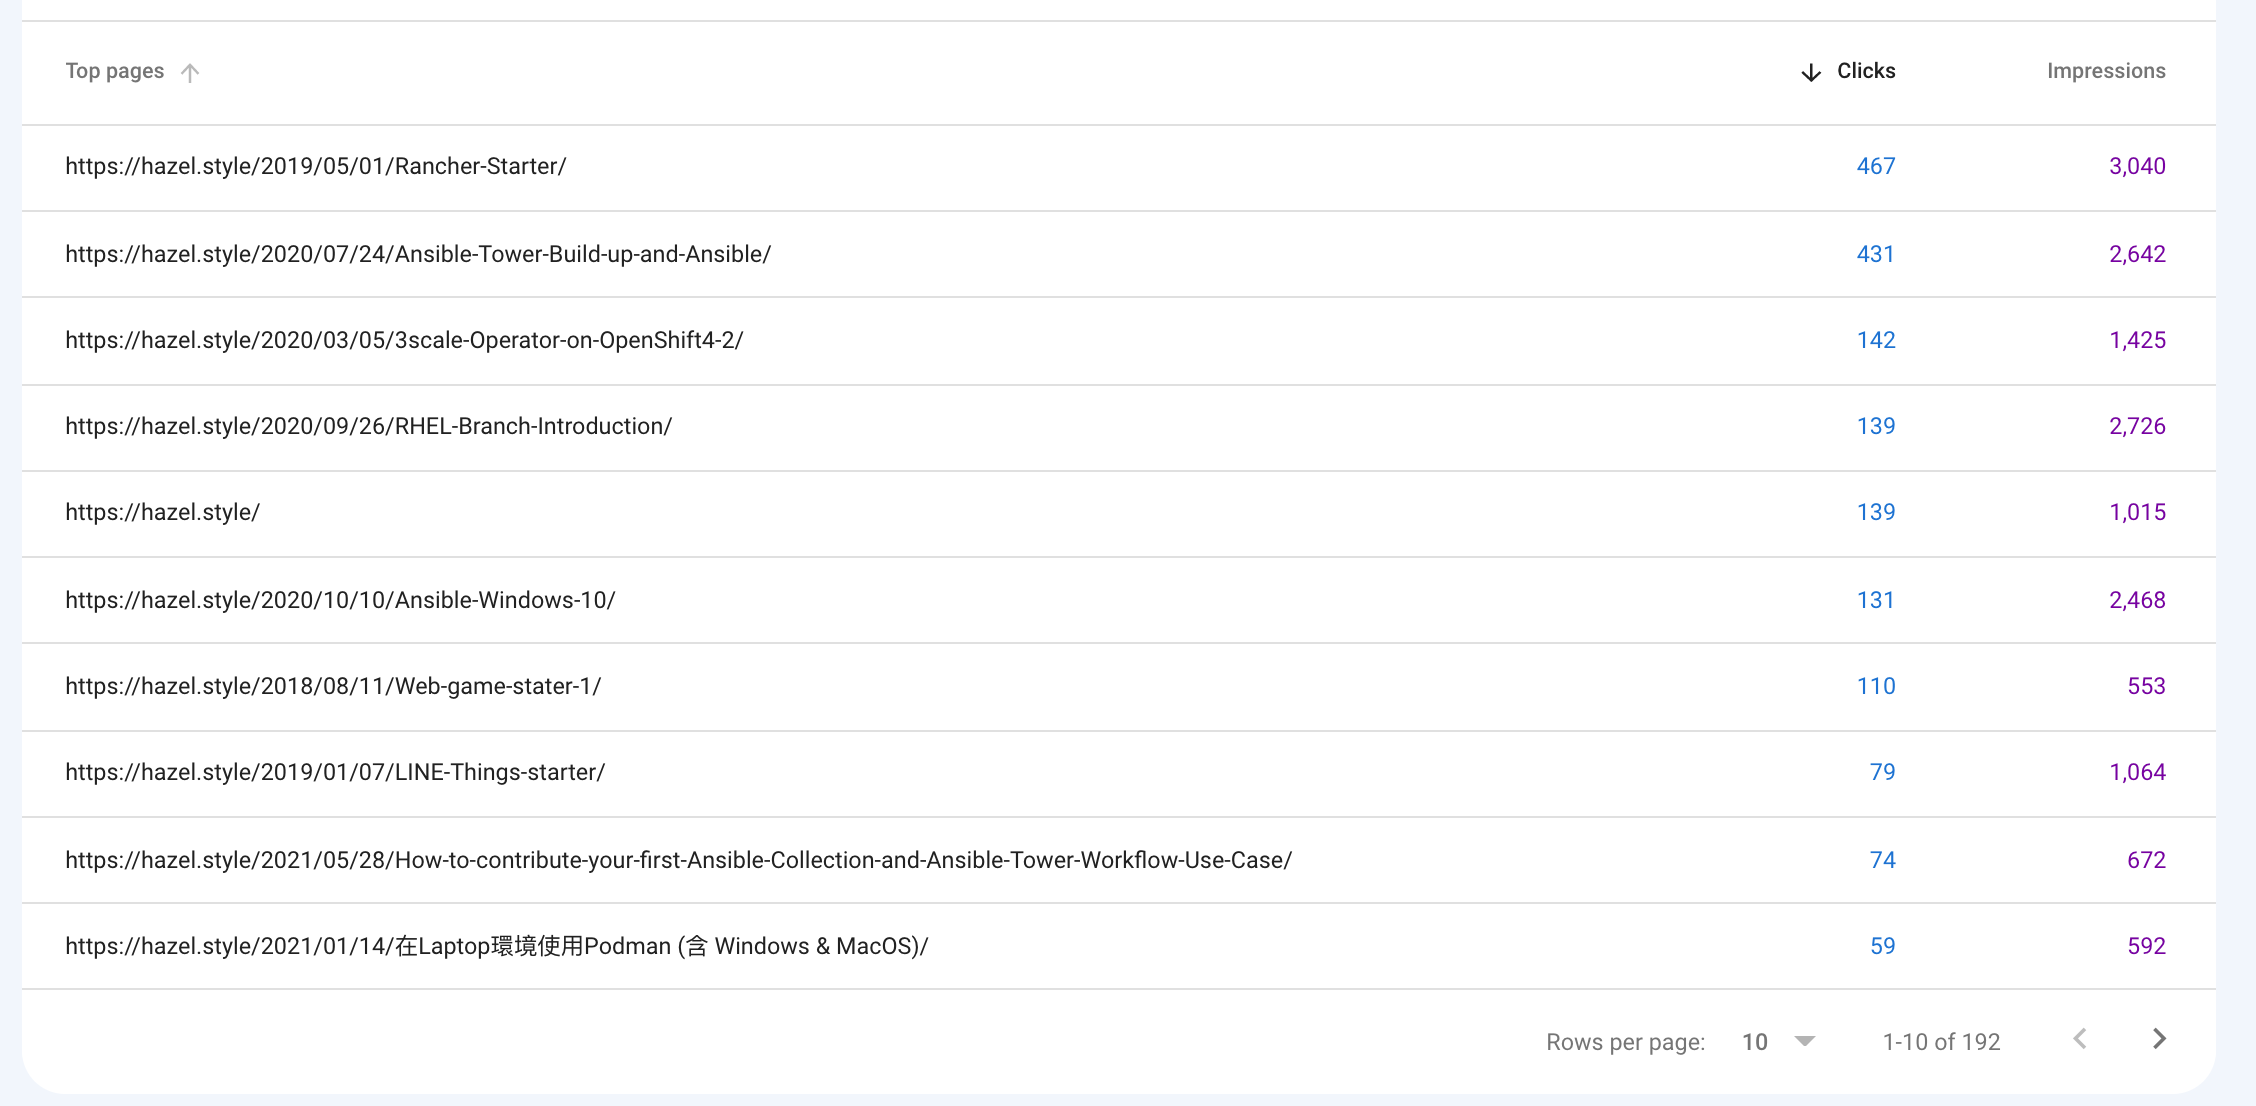Click the 131 clicks value
Screen dimensions: 2256x1106
[x=1876, y=600]
